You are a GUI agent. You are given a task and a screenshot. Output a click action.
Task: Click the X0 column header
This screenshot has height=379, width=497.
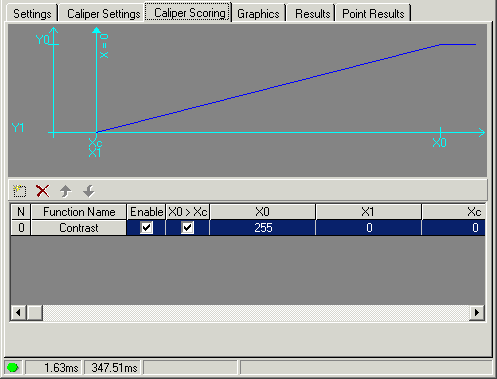point(262,212)
